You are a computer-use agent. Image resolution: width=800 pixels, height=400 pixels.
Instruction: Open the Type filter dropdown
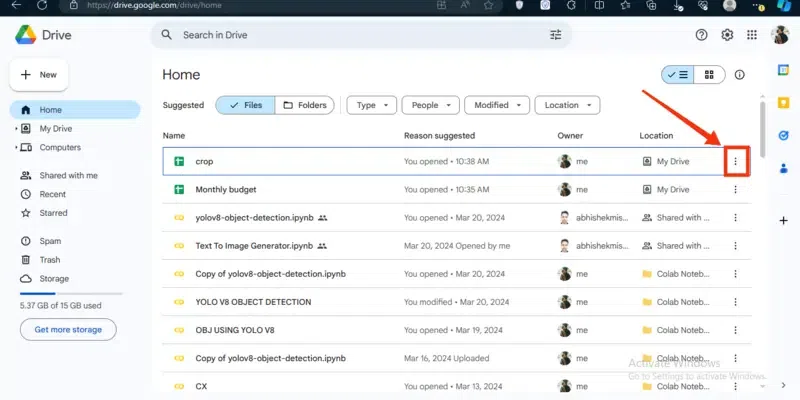(x=372, y=105)
